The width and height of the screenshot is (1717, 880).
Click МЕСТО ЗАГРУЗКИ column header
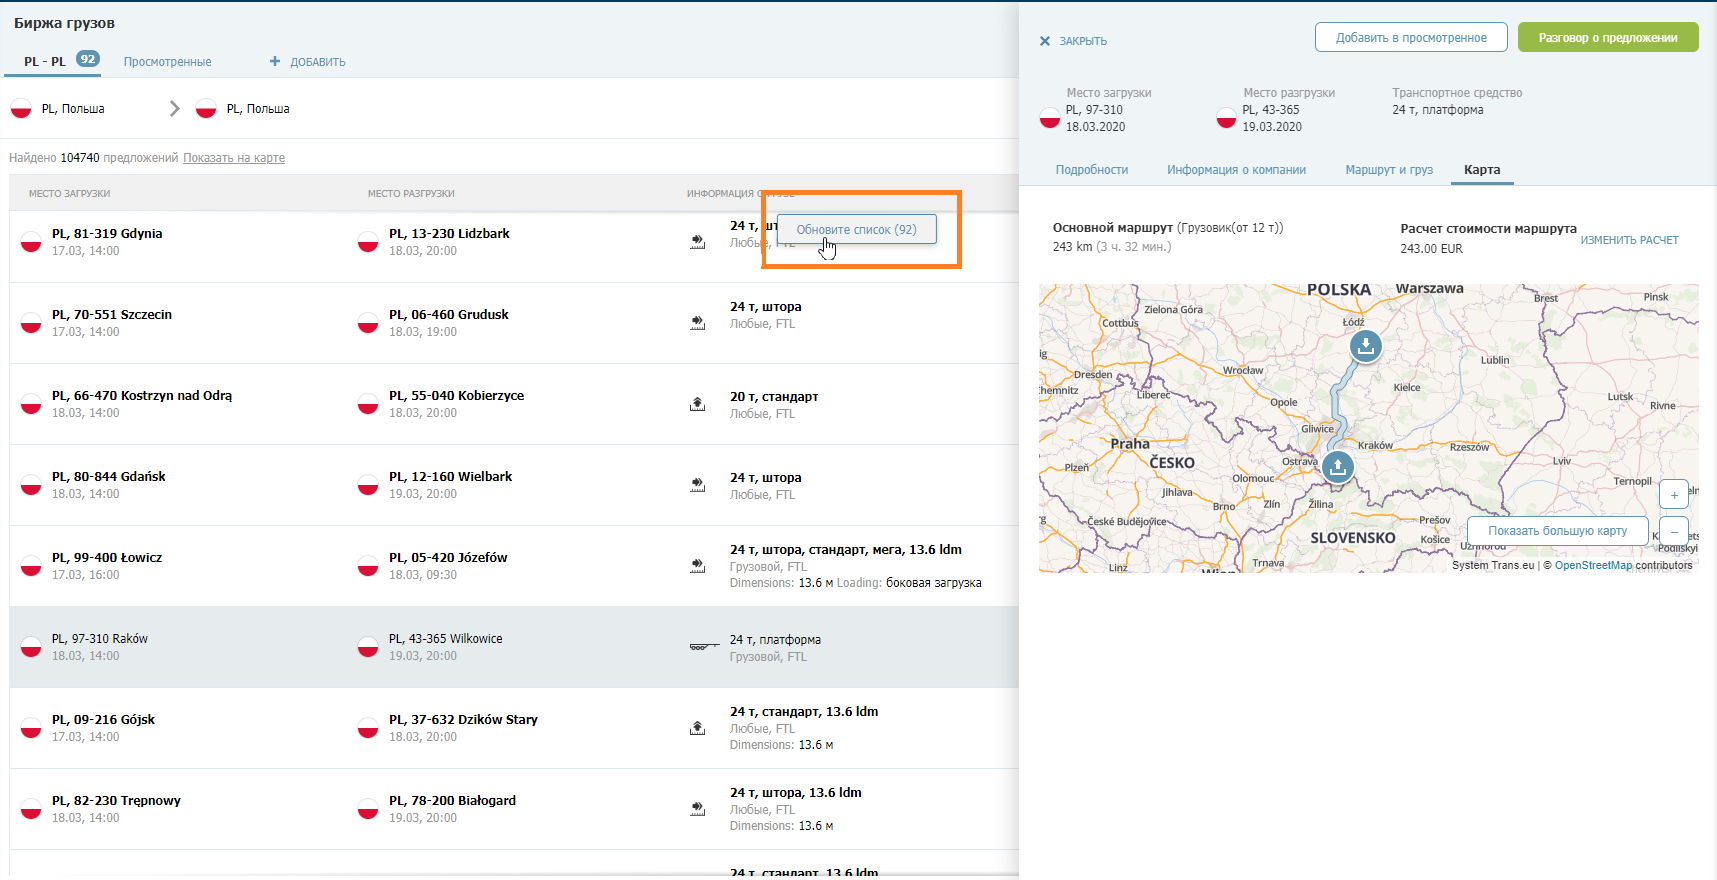(x=69, y=193)
